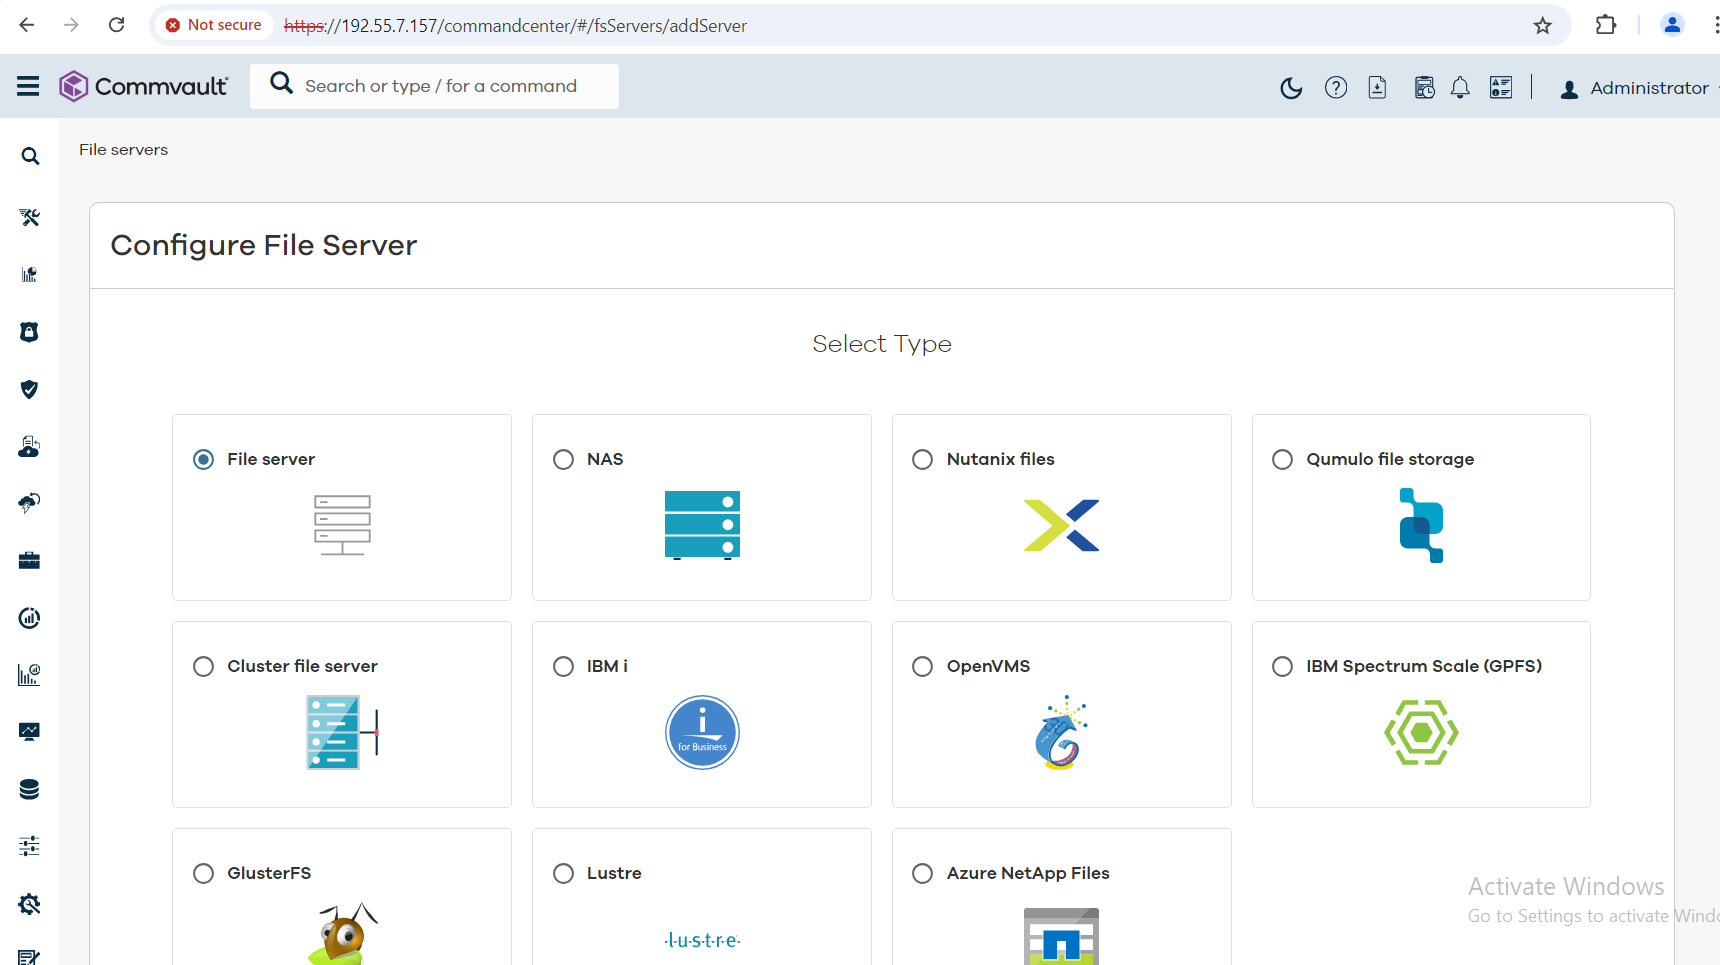Select the Qumulo file storage radio button

tap(1282, 459)
